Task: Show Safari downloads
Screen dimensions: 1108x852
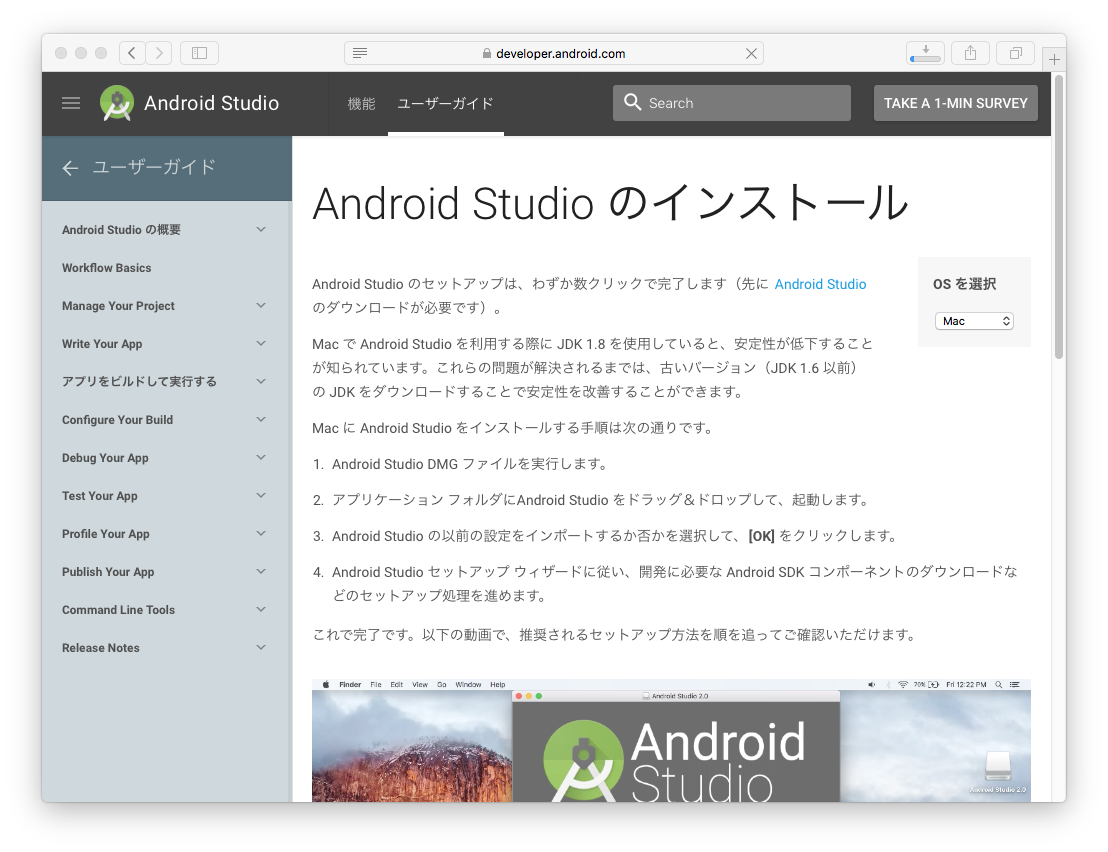Action: 926,53
